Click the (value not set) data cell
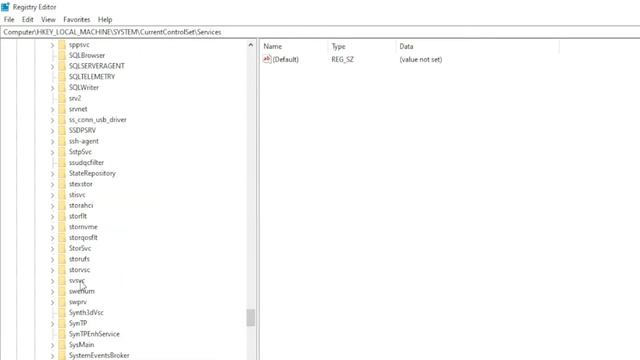This screenshot has width=640, height=360. click(x=421, y=60)
